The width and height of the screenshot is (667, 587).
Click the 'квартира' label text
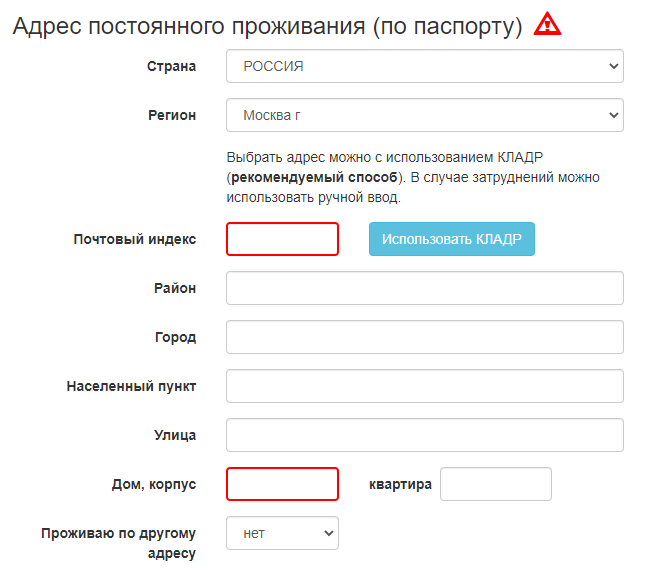pos(400,484)
